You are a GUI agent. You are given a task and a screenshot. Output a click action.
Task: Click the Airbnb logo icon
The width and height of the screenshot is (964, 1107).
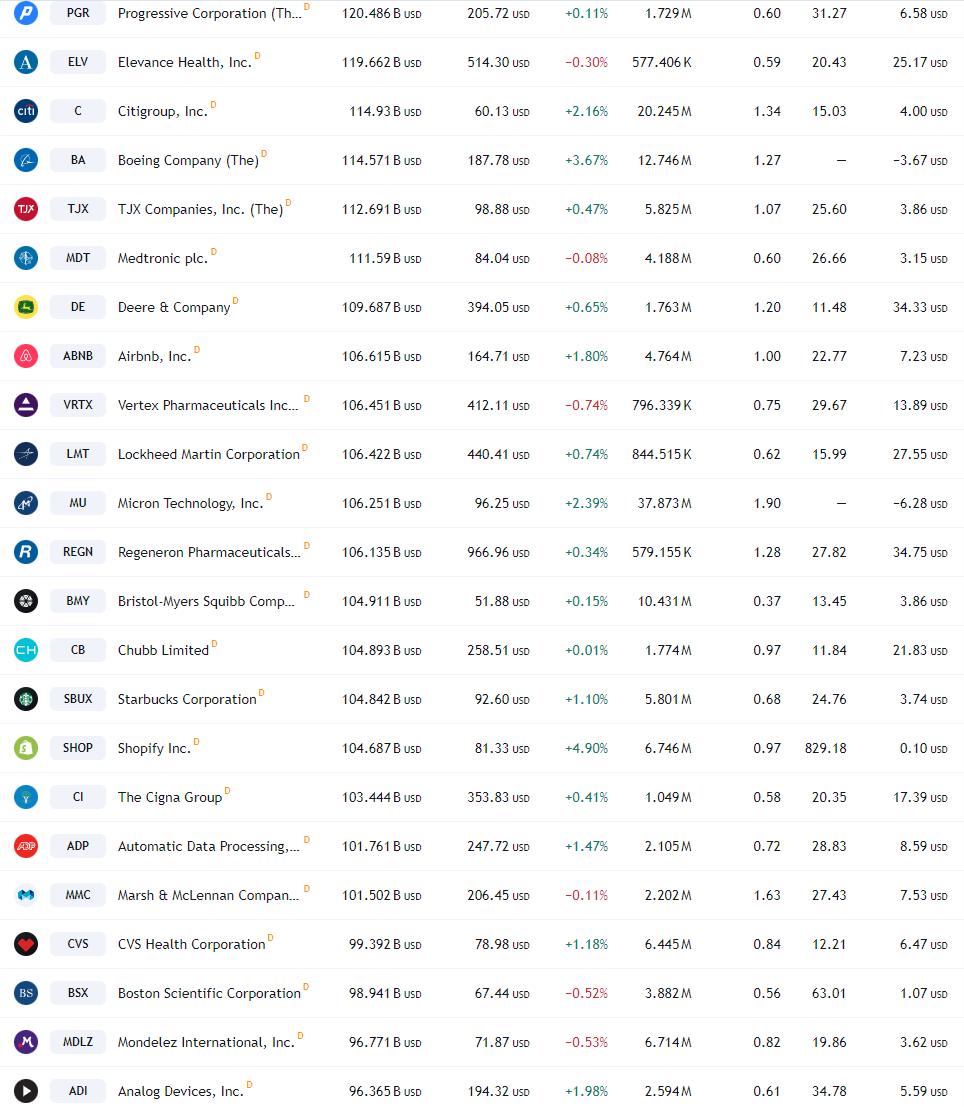(x=26, y=356)
